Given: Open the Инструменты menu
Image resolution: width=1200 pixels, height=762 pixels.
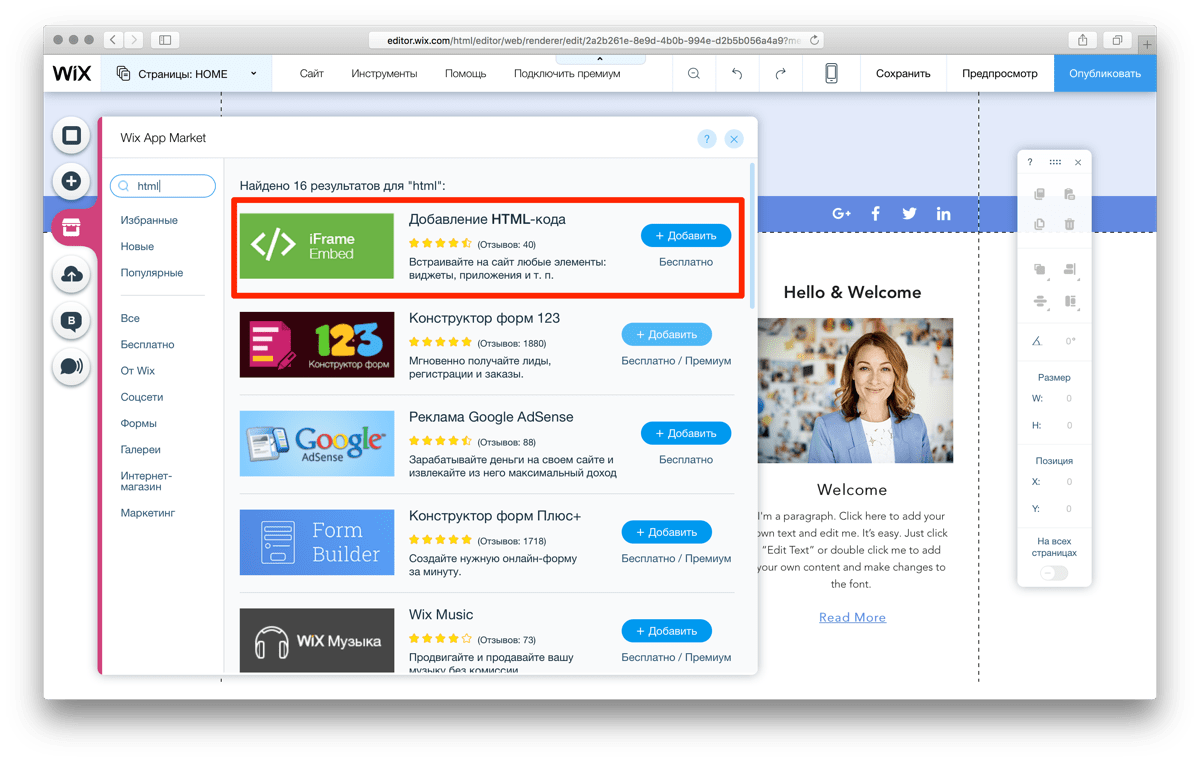Looking at the screenshot, I should tap(384, 73).
